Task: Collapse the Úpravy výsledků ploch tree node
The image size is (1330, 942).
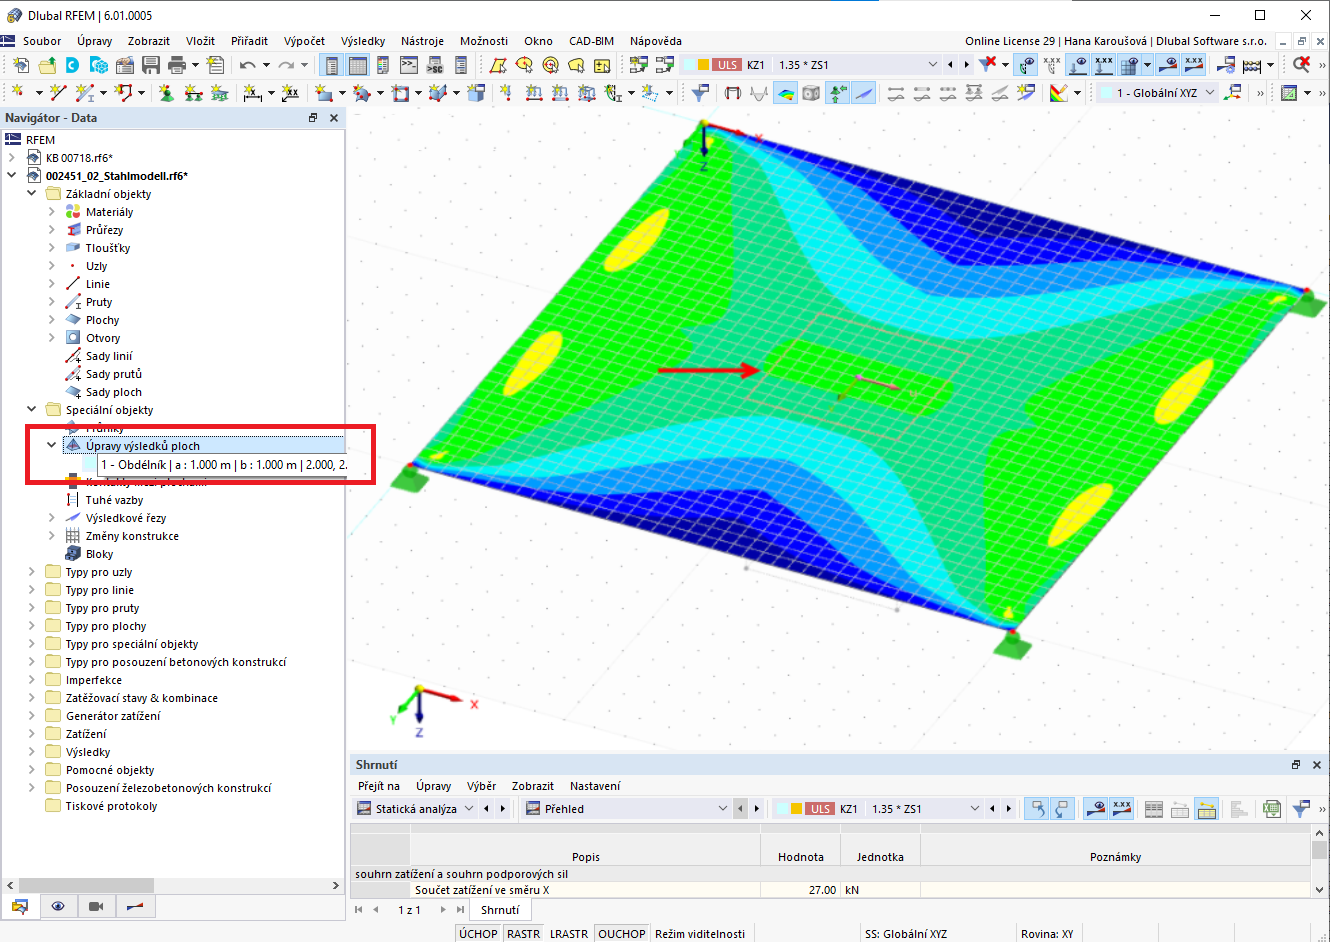Action: 50,445
